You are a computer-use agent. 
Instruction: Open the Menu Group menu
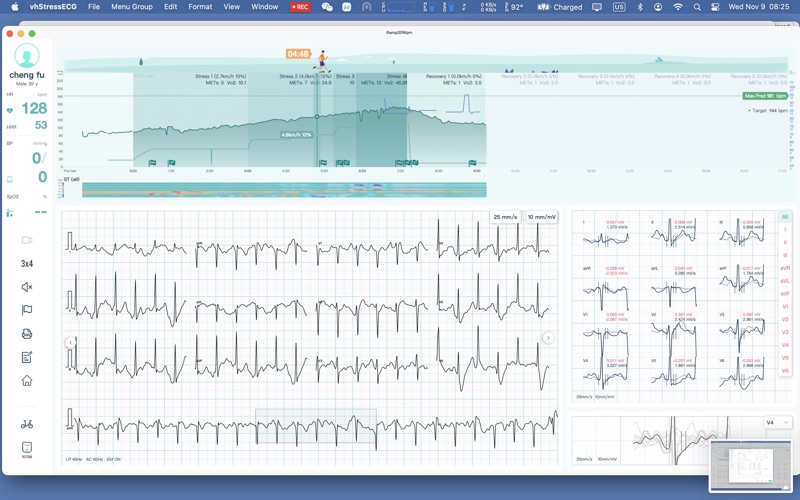point(132,7)
